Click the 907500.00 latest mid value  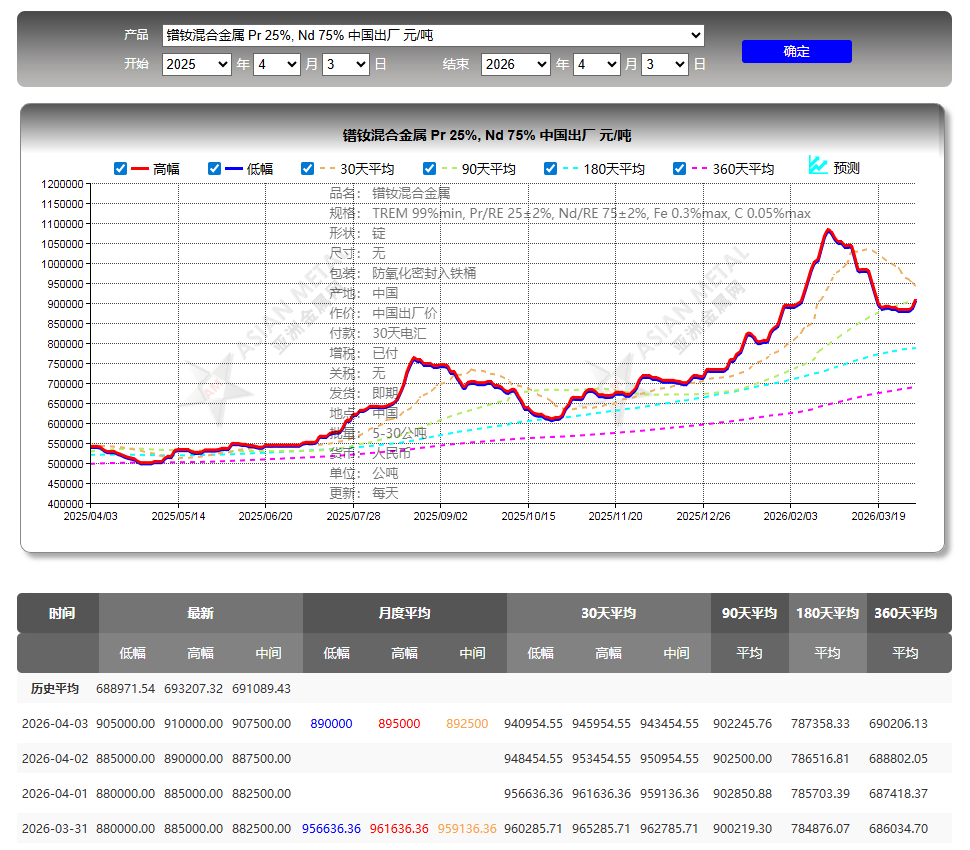262,724
